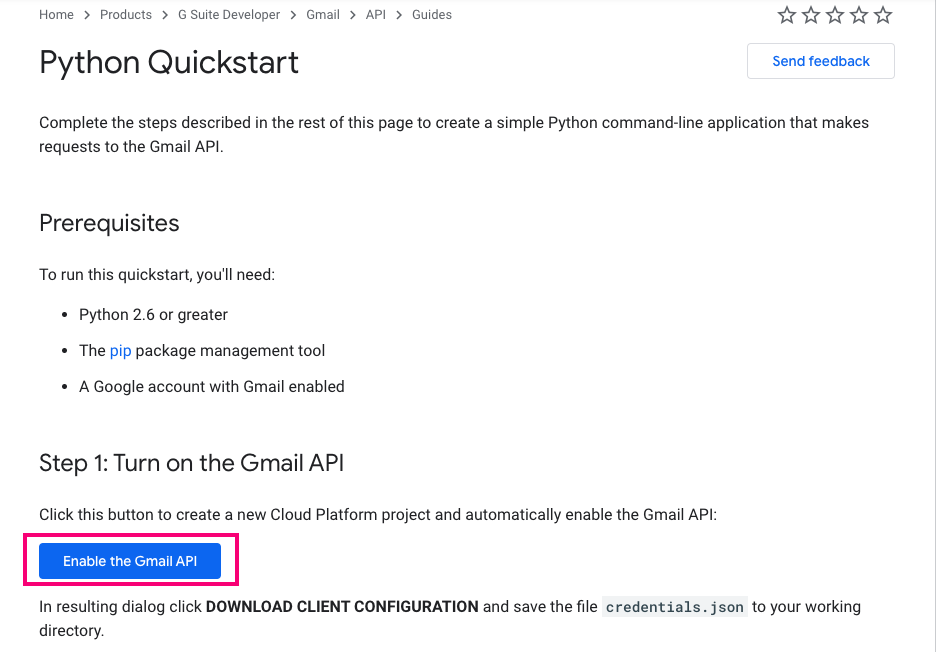Viewport: 936px width, 652px height.
Task: Select the API breadcrumb link
Action: 376,15
